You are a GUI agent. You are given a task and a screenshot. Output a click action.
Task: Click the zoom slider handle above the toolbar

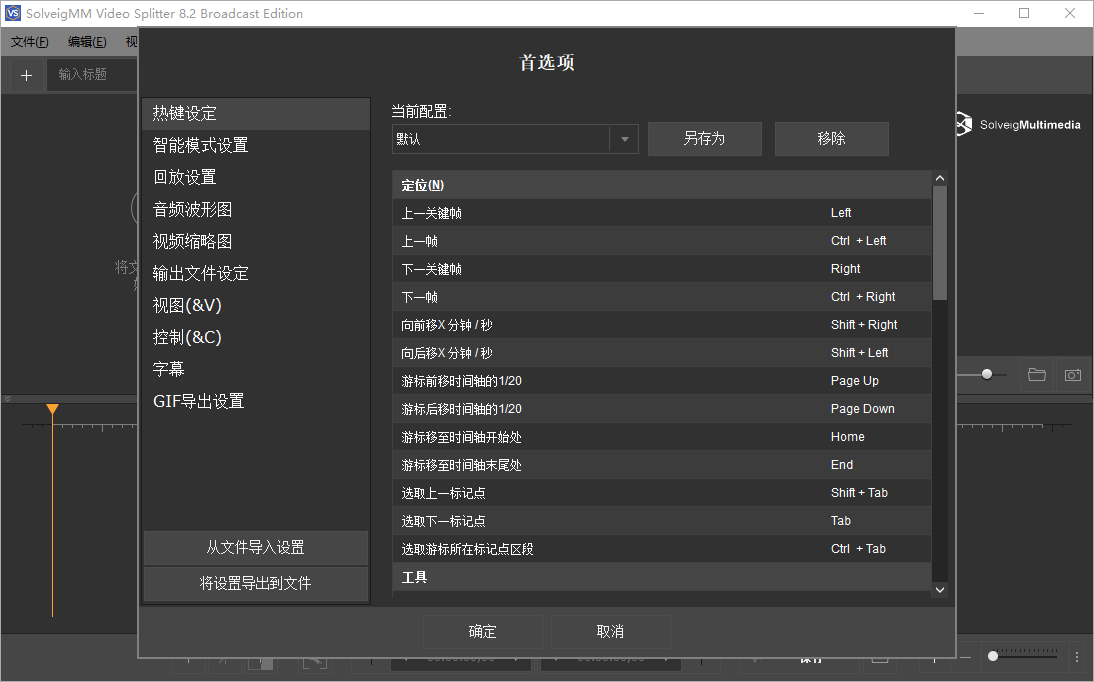pos(985,374)
